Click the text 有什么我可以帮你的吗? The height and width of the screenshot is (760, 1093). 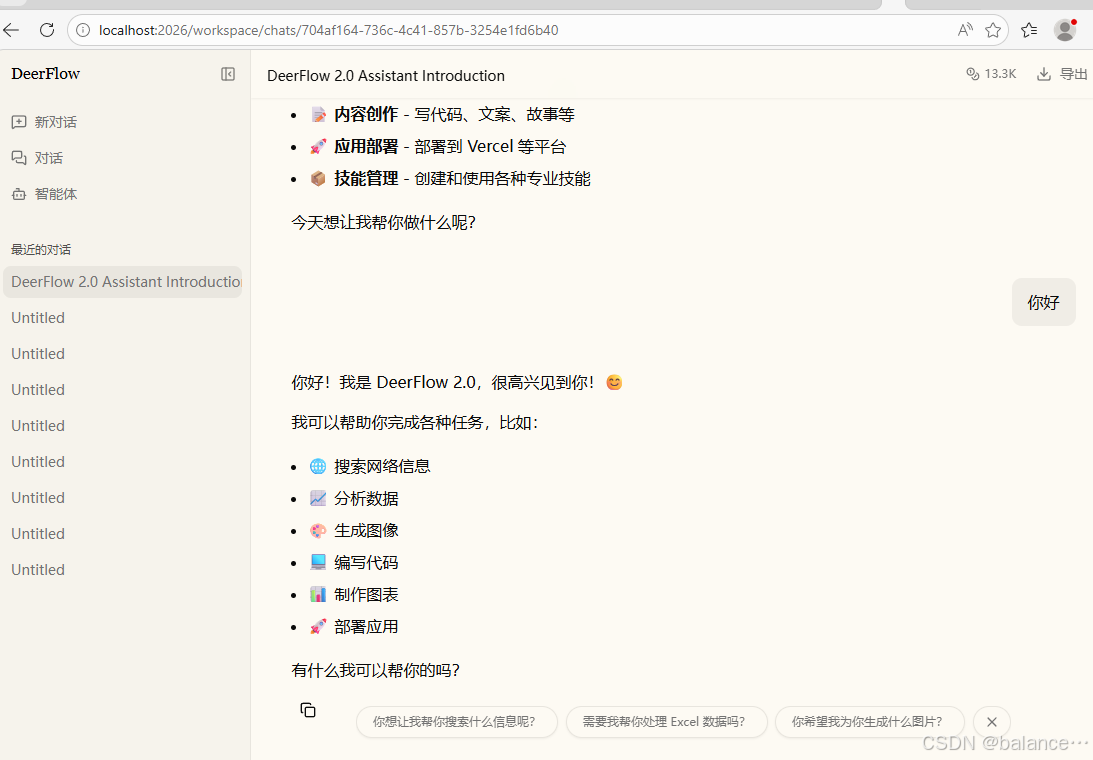(x=376, y=670)
